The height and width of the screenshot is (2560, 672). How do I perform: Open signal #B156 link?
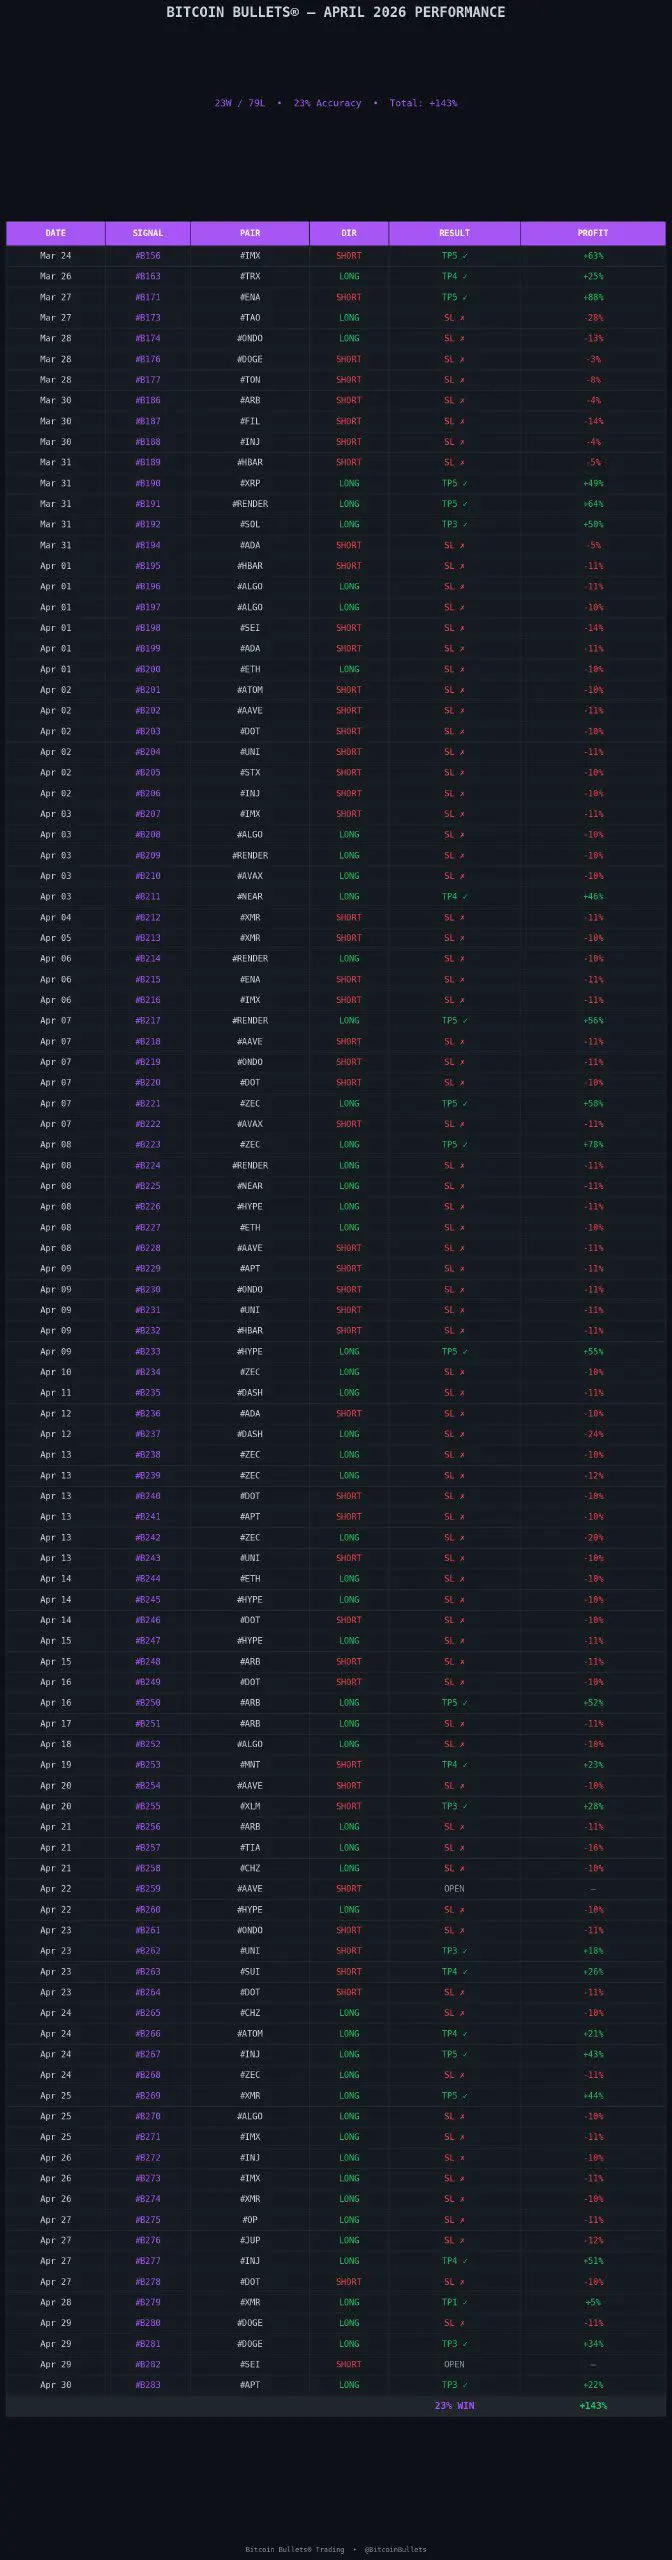(148, 256)
